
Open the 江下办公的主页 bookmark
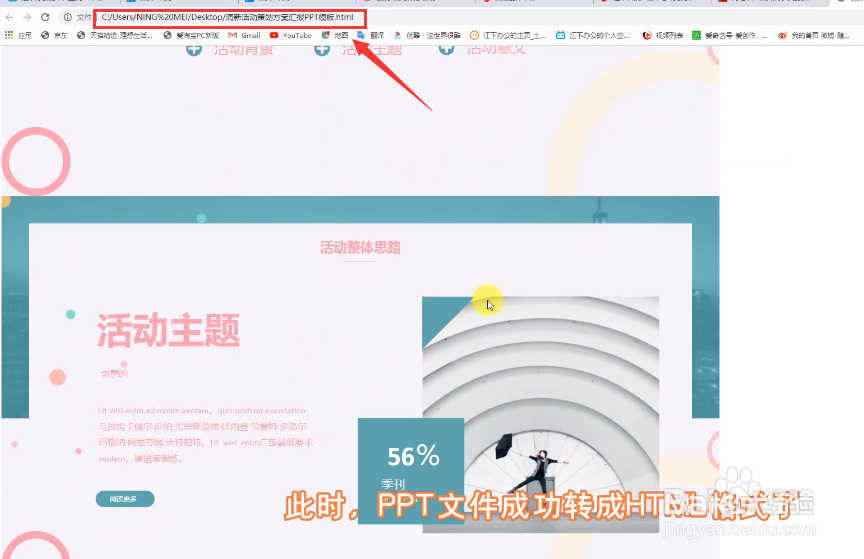pyautogui.click(x=507, y=35)
